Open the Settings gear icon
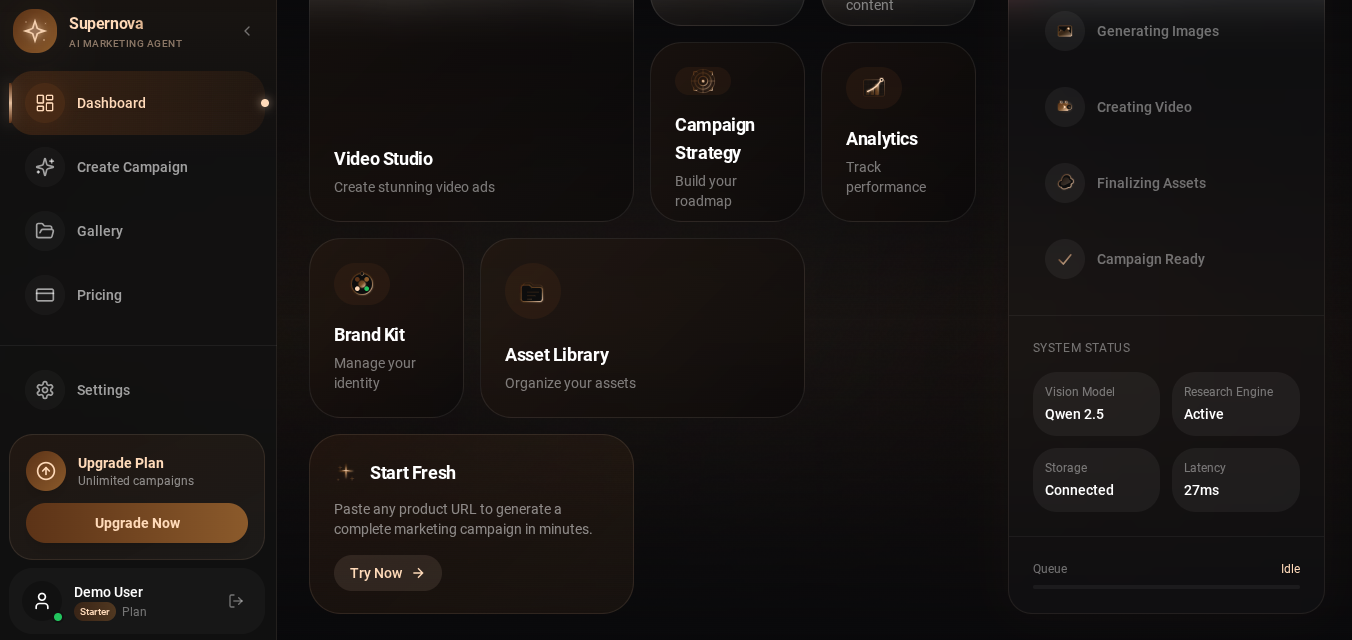The image size is (1352, 640). coord(45,390)
